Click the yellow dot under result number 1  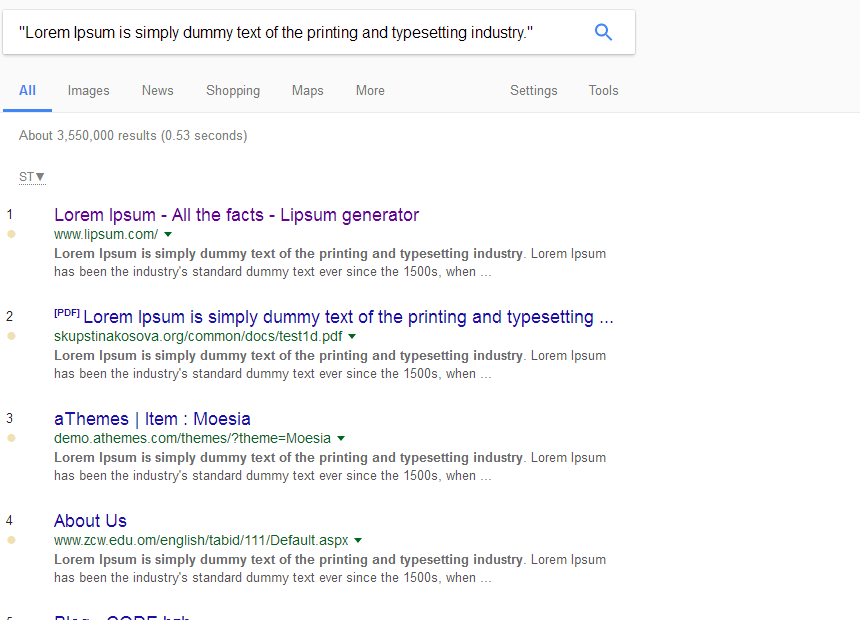coord(11,234)
